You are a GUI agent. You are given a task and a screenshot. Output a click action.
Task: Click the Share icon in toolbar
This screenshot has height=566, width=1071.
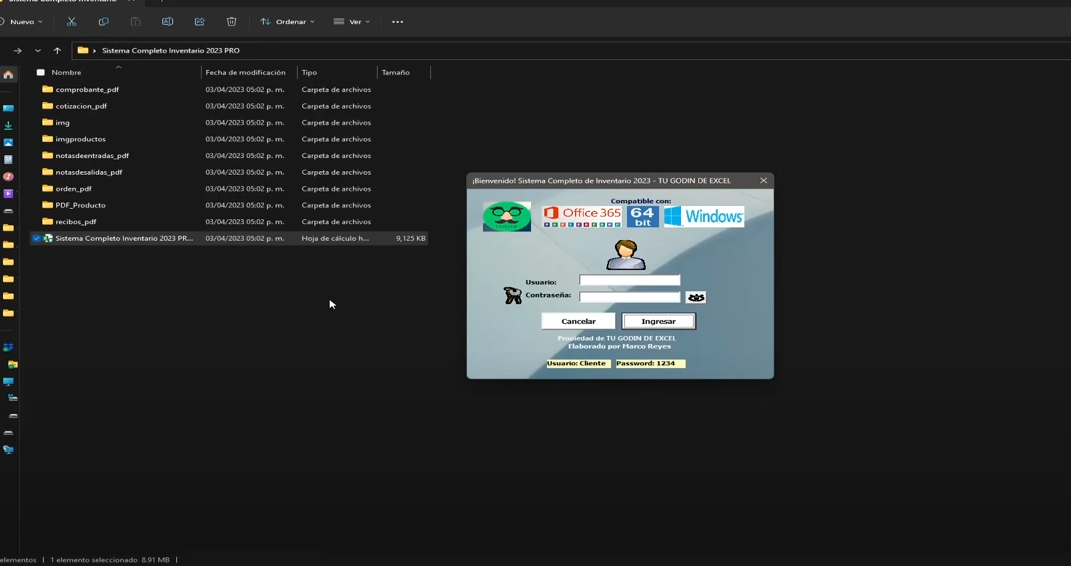pyautogui.click(x=199, y=21)
